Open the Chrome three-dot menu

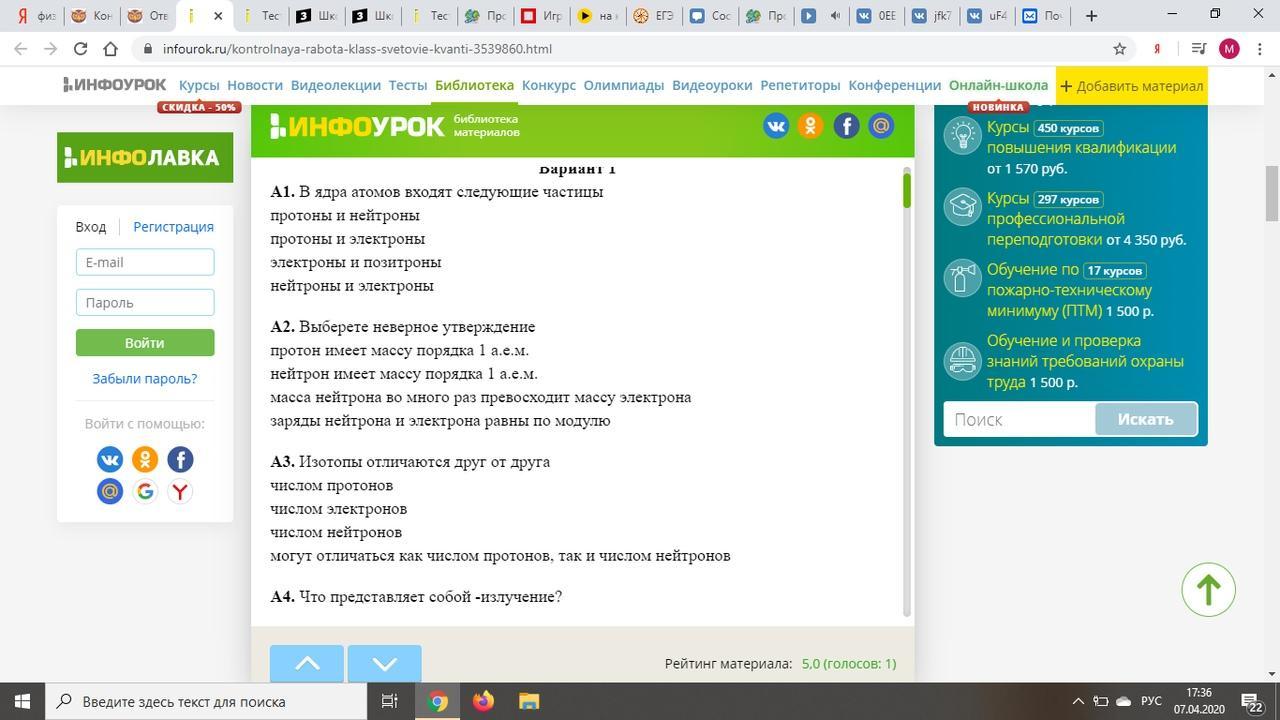click(1259, 49)
